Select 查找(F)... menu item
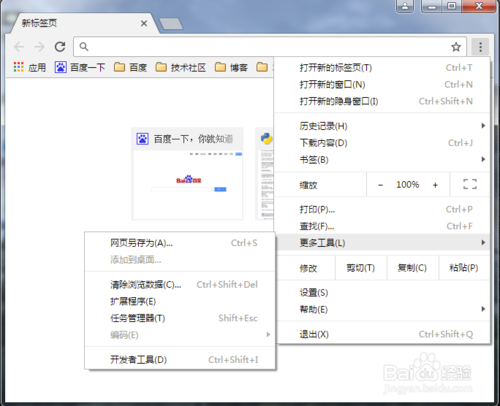500x406 pixels. (x=382, y=226)
